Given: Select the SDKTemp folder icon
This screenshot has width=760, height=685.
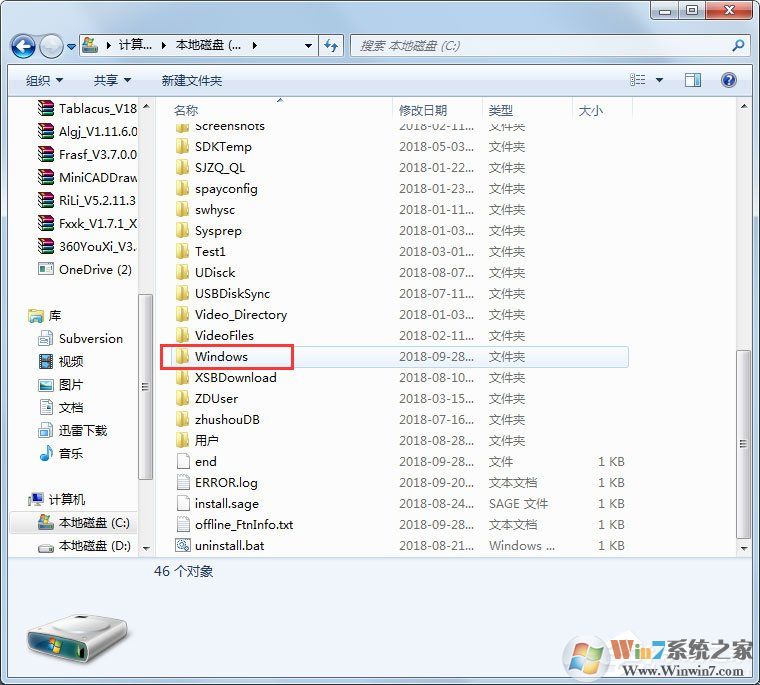Looking at the screenshot, I should point(182,146).
